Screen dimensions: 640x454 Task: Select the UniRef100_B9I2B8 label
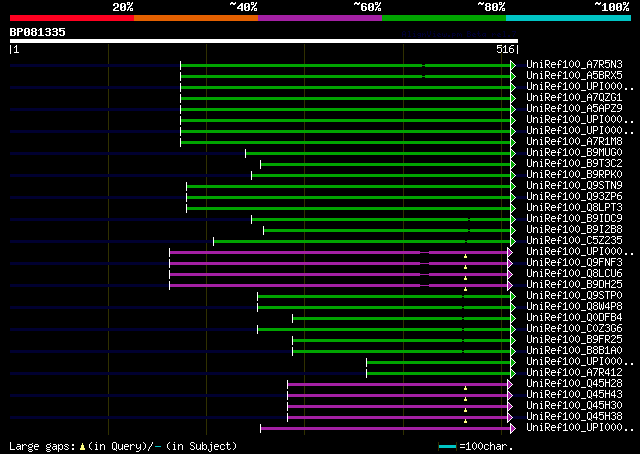click(x=574, y=230)
